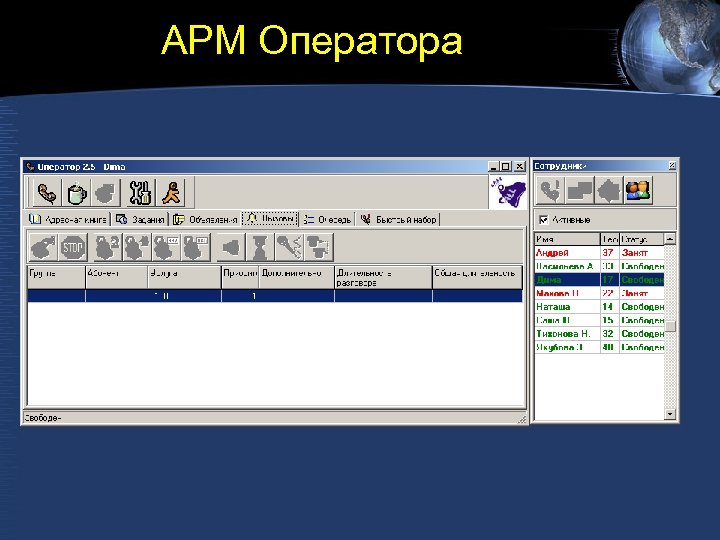Click the Абонент column header
The width and height of the screenshot is (720, 540).
pos(117,277)
